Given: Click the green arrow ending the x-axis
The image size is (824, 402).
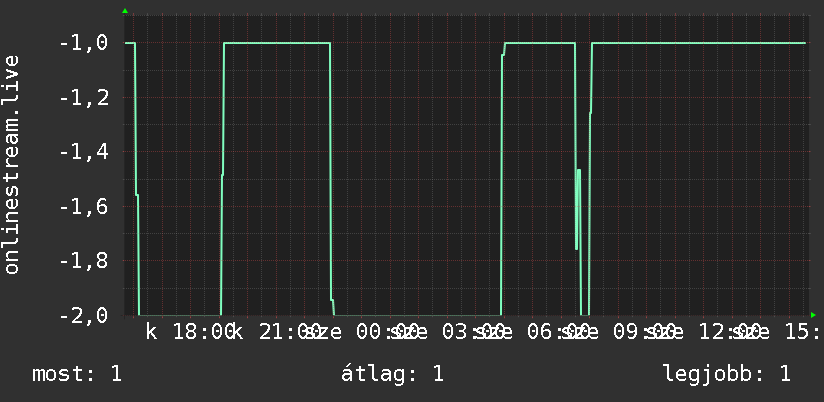Looking at the screenshot, I should (x=813, y=315).
